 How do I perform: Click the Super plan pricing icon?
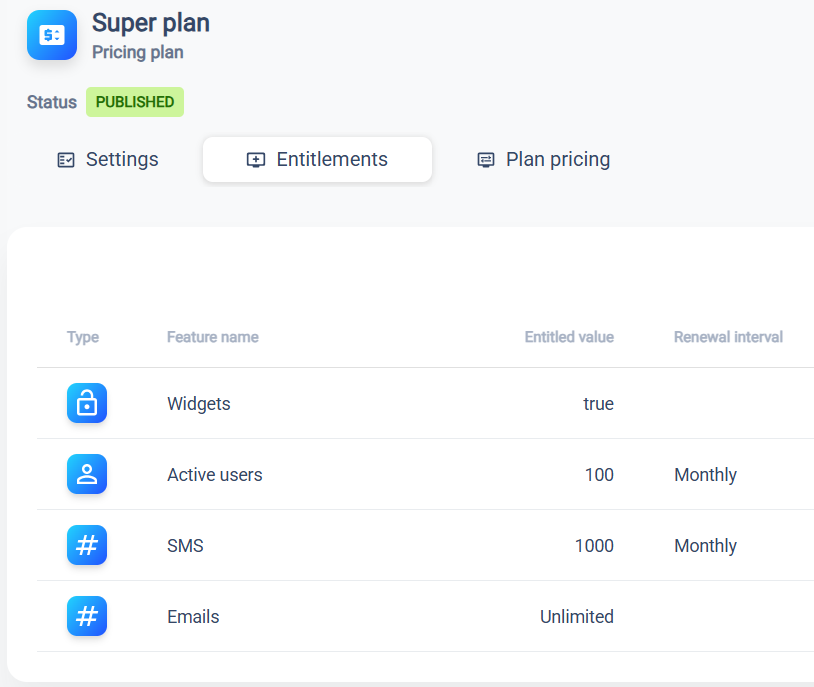coord(52,35)
